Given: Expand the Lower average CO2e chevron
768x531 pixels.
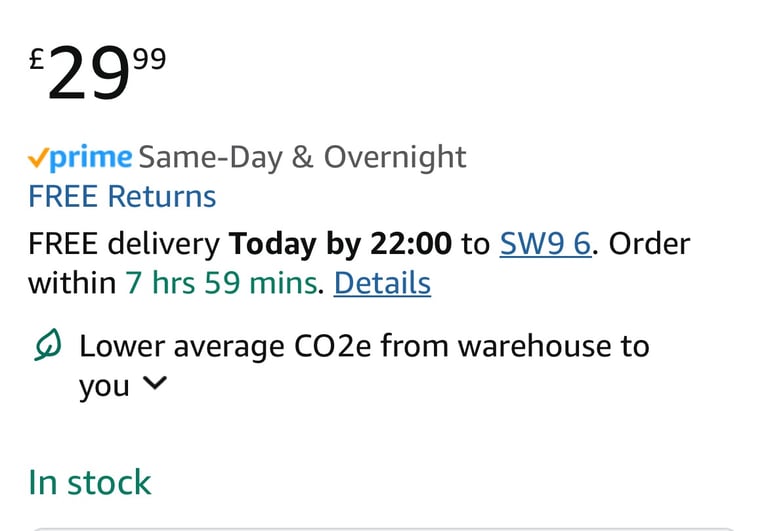Looking at the screenshot, I should click(155, 383).
